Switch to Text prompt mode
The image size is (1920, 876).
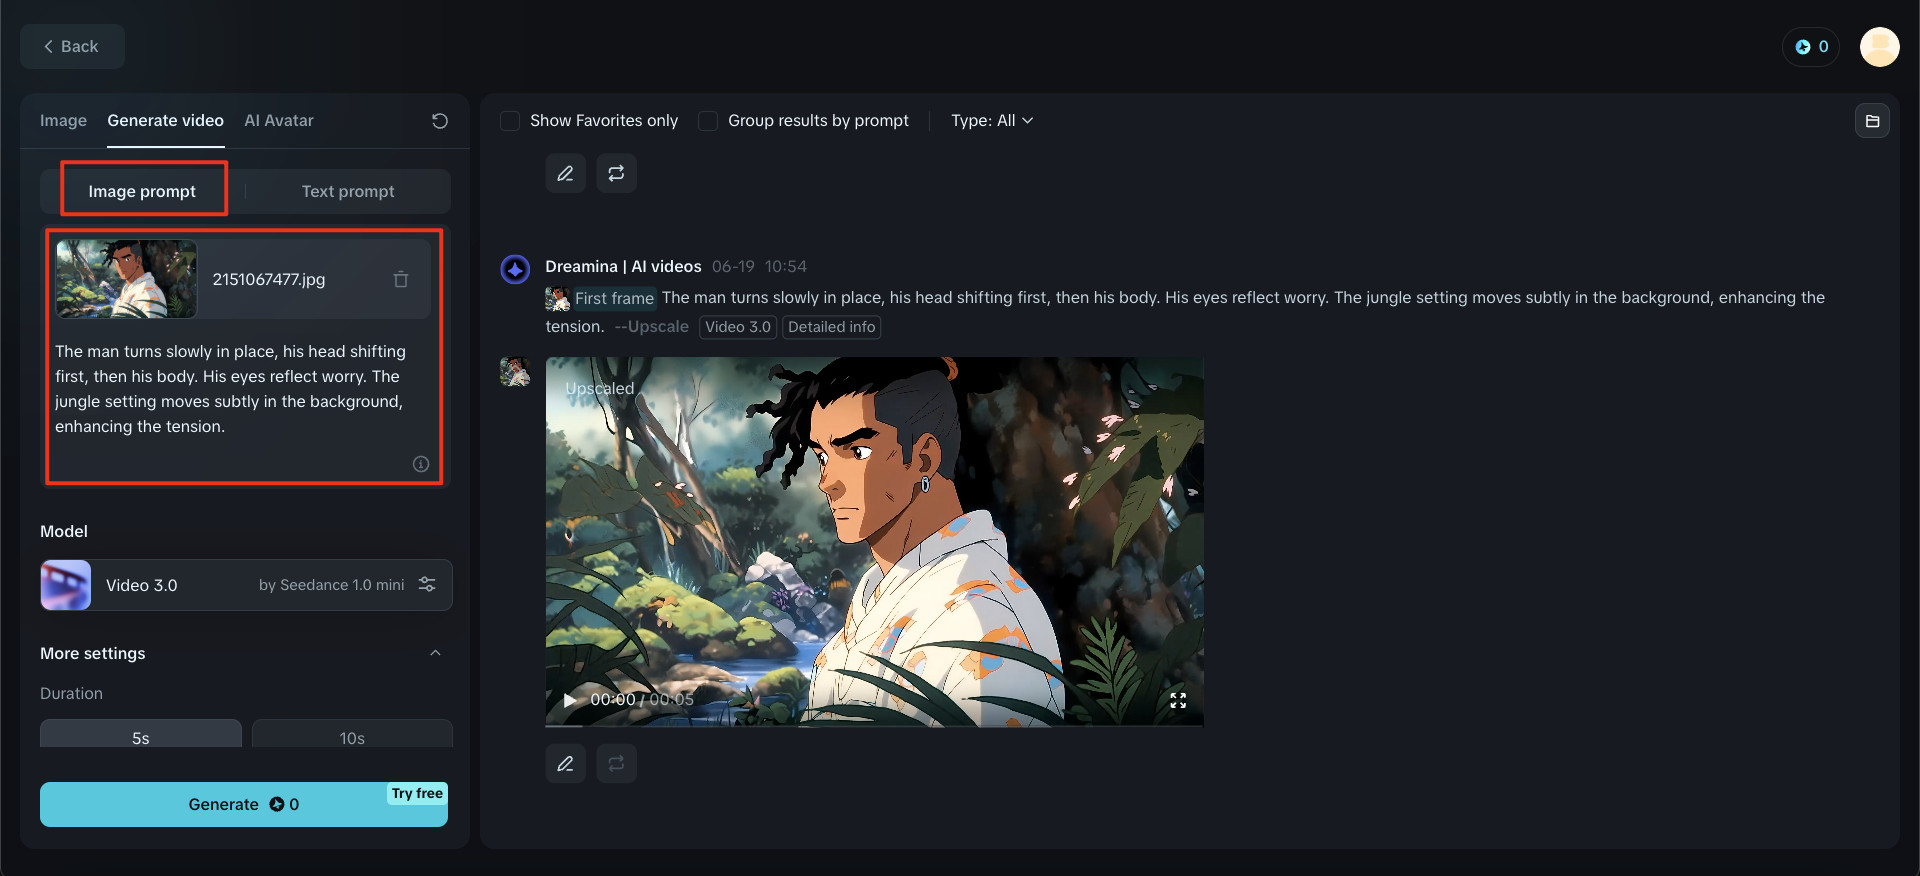[x=348, y=191]
